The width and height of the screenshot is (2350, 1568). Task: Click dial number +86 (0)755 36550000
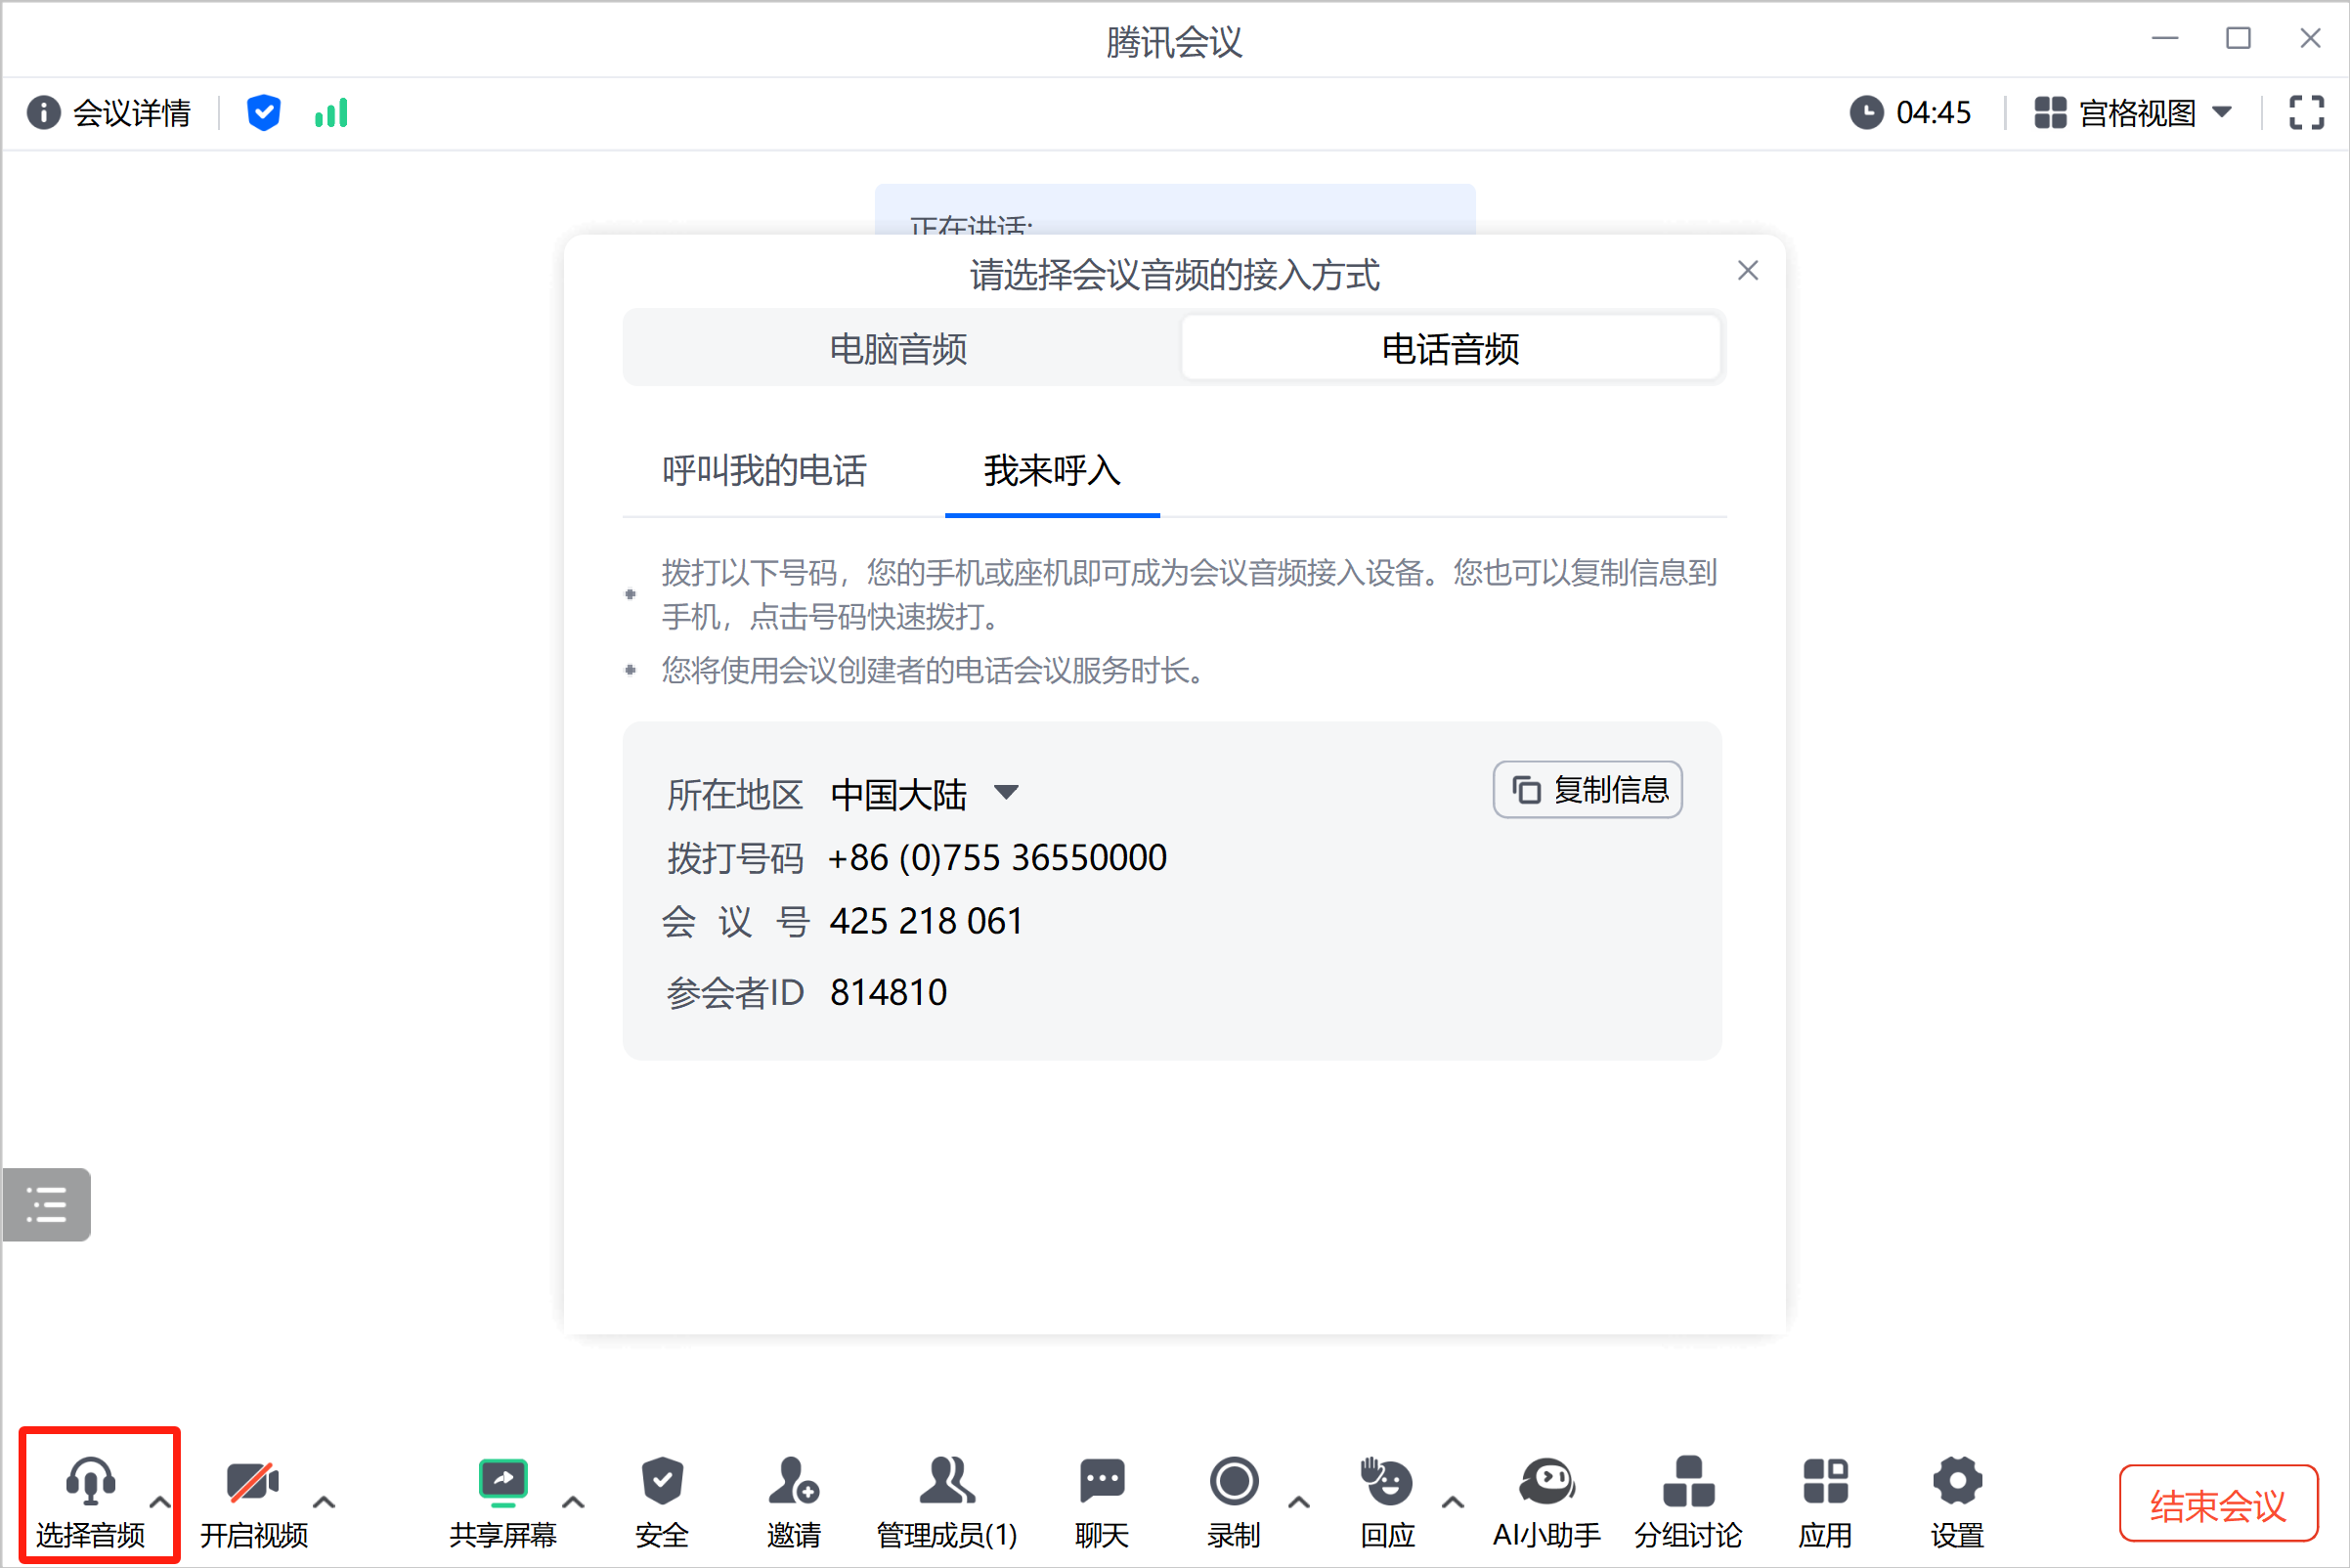(x=997, y=858)
